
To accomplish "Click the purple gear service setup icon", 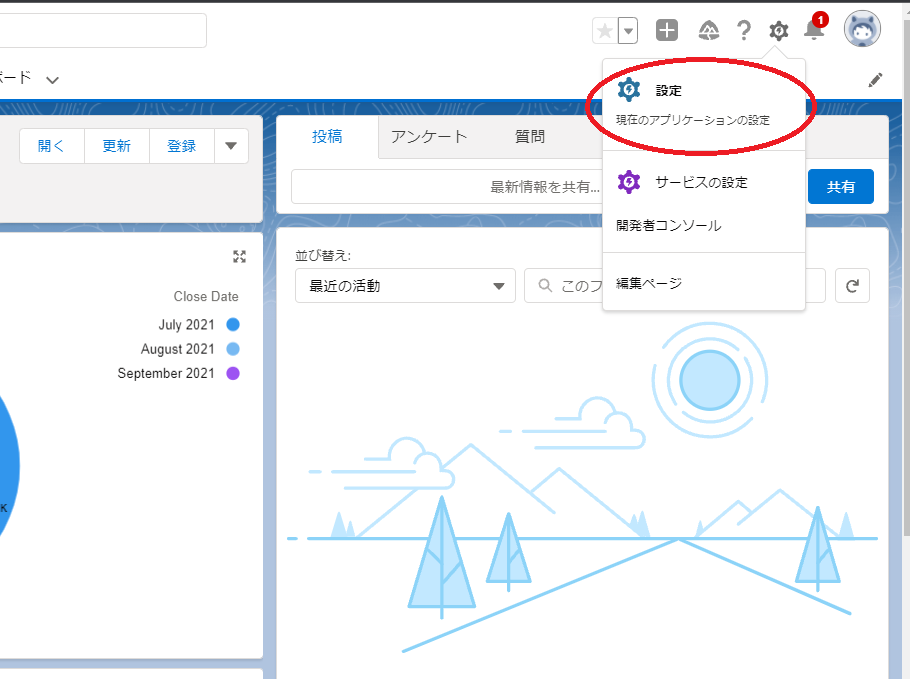I will pos(629,182).
